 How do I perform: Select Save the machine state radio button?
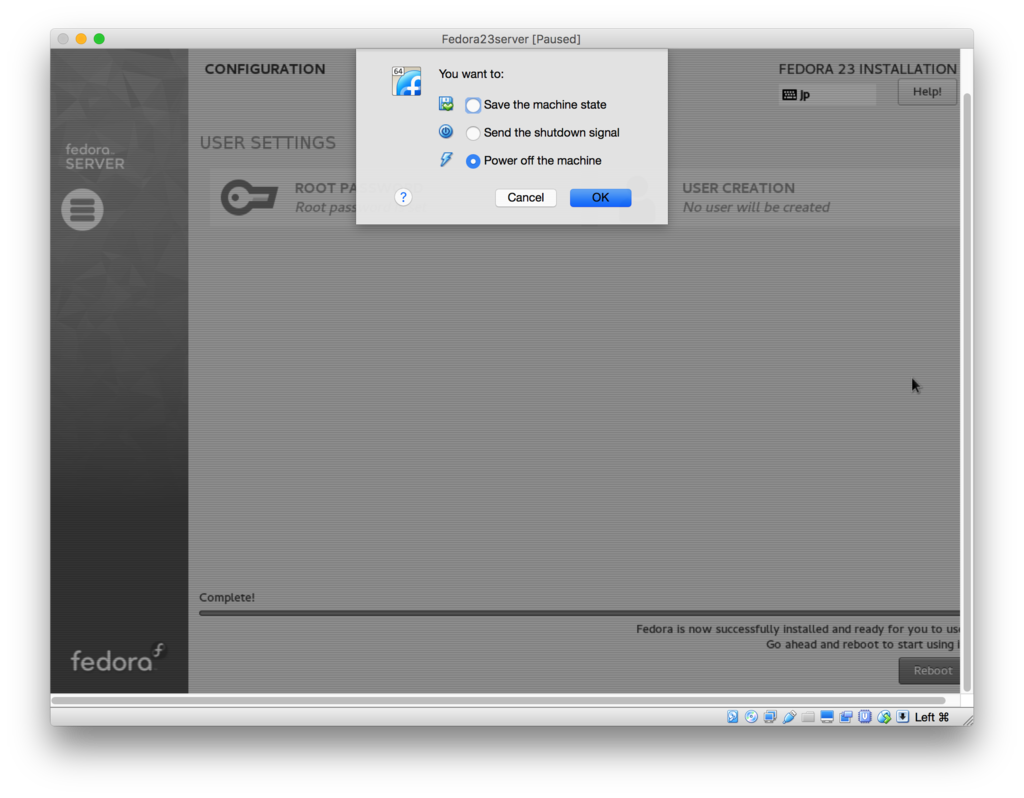coord(473,105)
